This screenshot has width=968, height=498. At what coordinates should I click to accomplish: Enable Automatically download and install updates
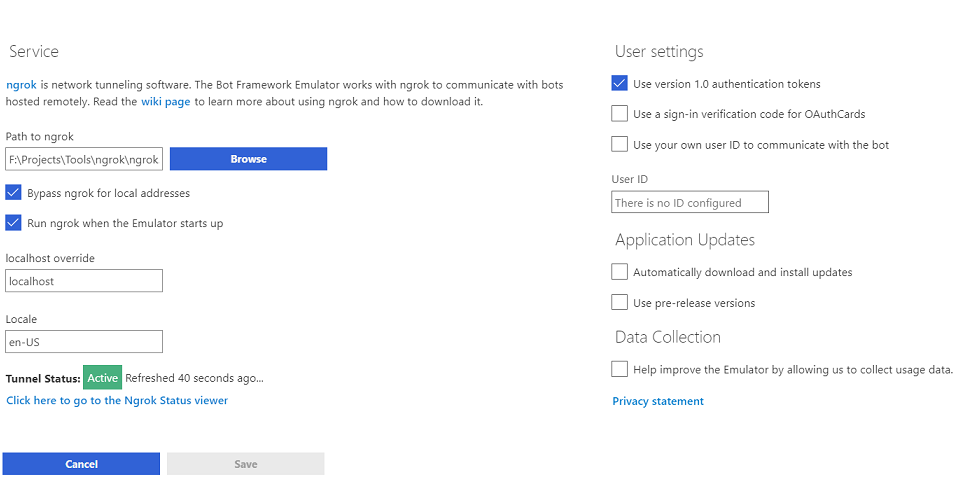coord(619,272)
